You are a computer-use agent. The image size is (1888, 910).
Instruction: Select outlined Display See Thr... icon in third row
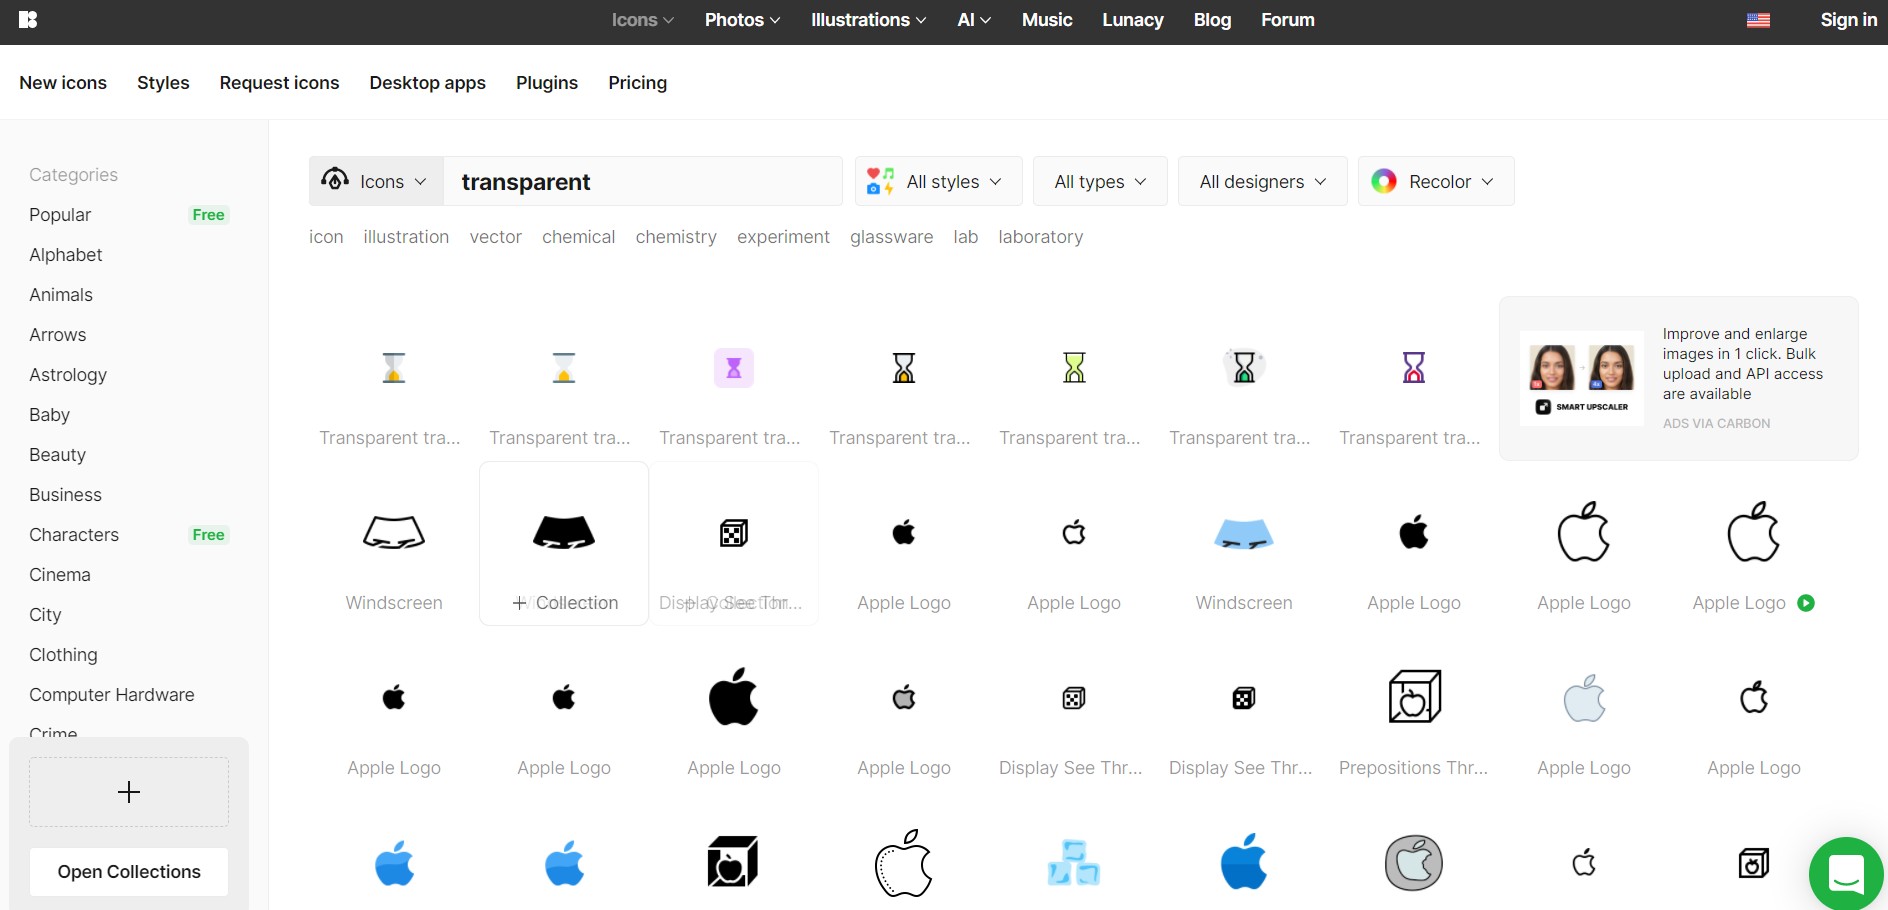tap(1074, 698)
